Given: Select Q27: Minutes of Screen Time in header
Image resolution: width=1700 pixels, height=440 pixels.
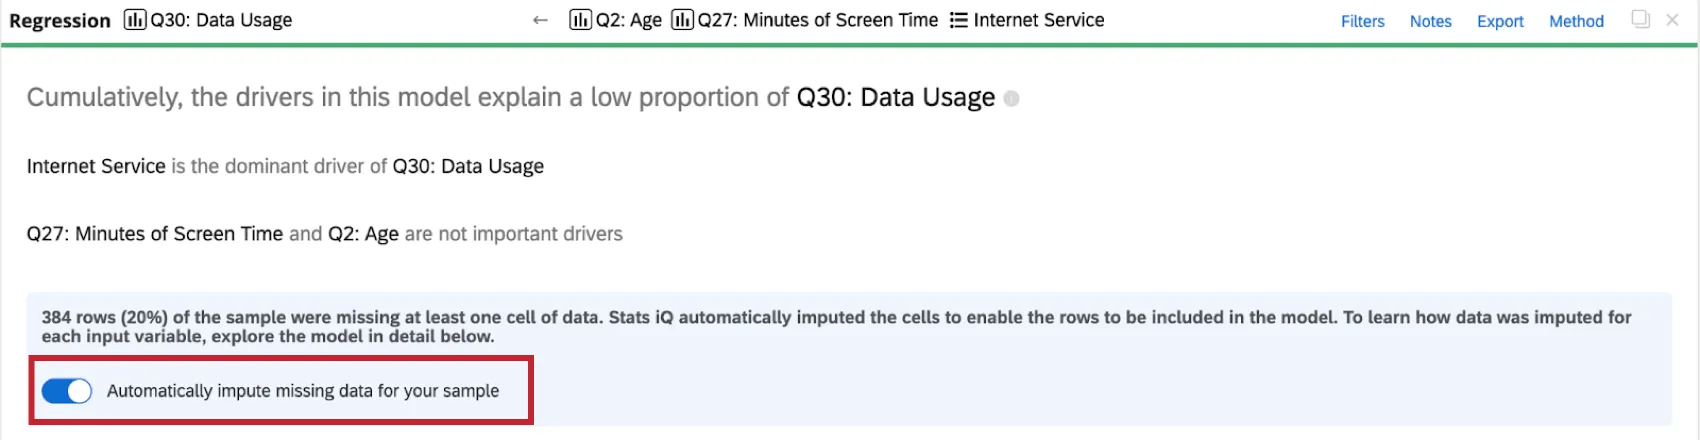Looking at the screenshot, I should pos(818,20).
